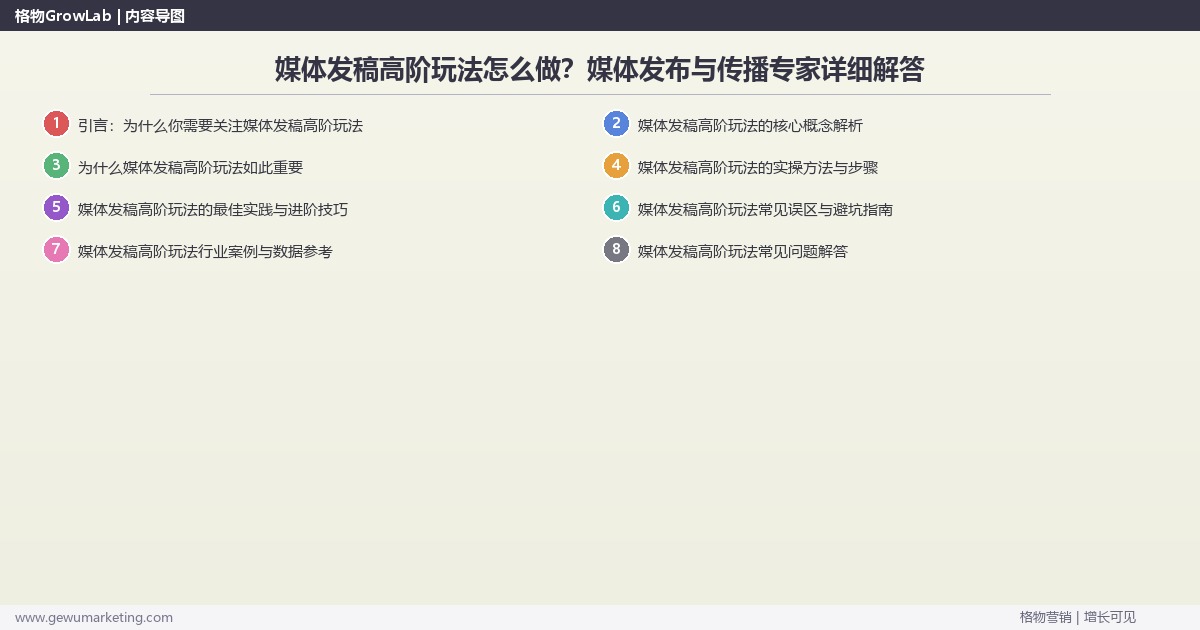Click the blue number 2 circle badge
This screenshot has width=1200, height=630.
click(x=616, y=124)
